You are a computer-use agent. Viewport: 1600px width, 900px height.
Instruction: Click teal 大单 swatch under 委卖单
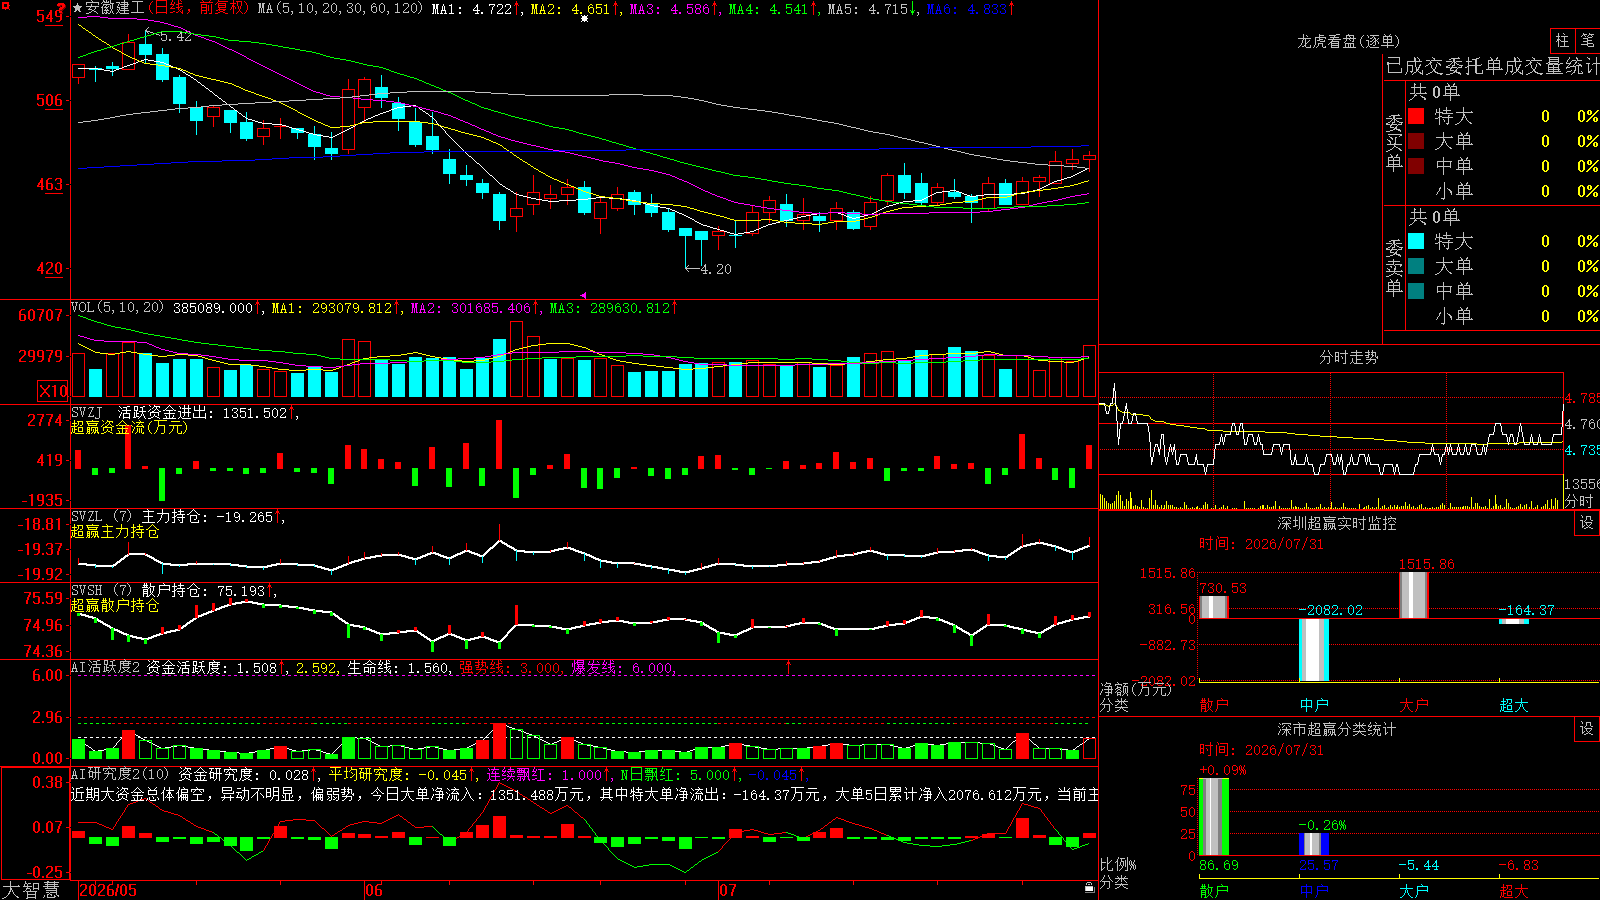tap(1416, 266)
